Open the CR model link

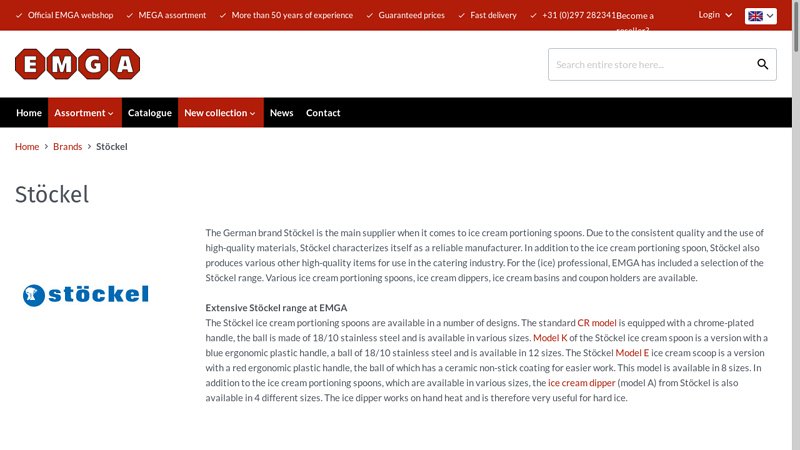pos(596,323)
